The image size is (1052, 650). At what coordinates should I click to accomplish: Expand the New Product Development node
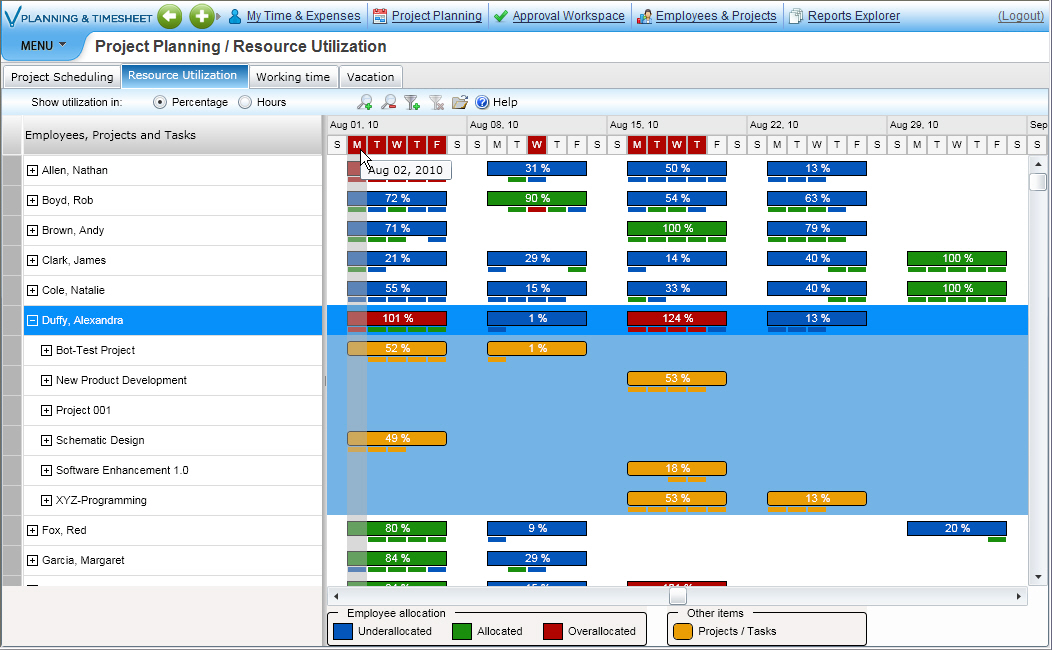click(x=46, y=380)
